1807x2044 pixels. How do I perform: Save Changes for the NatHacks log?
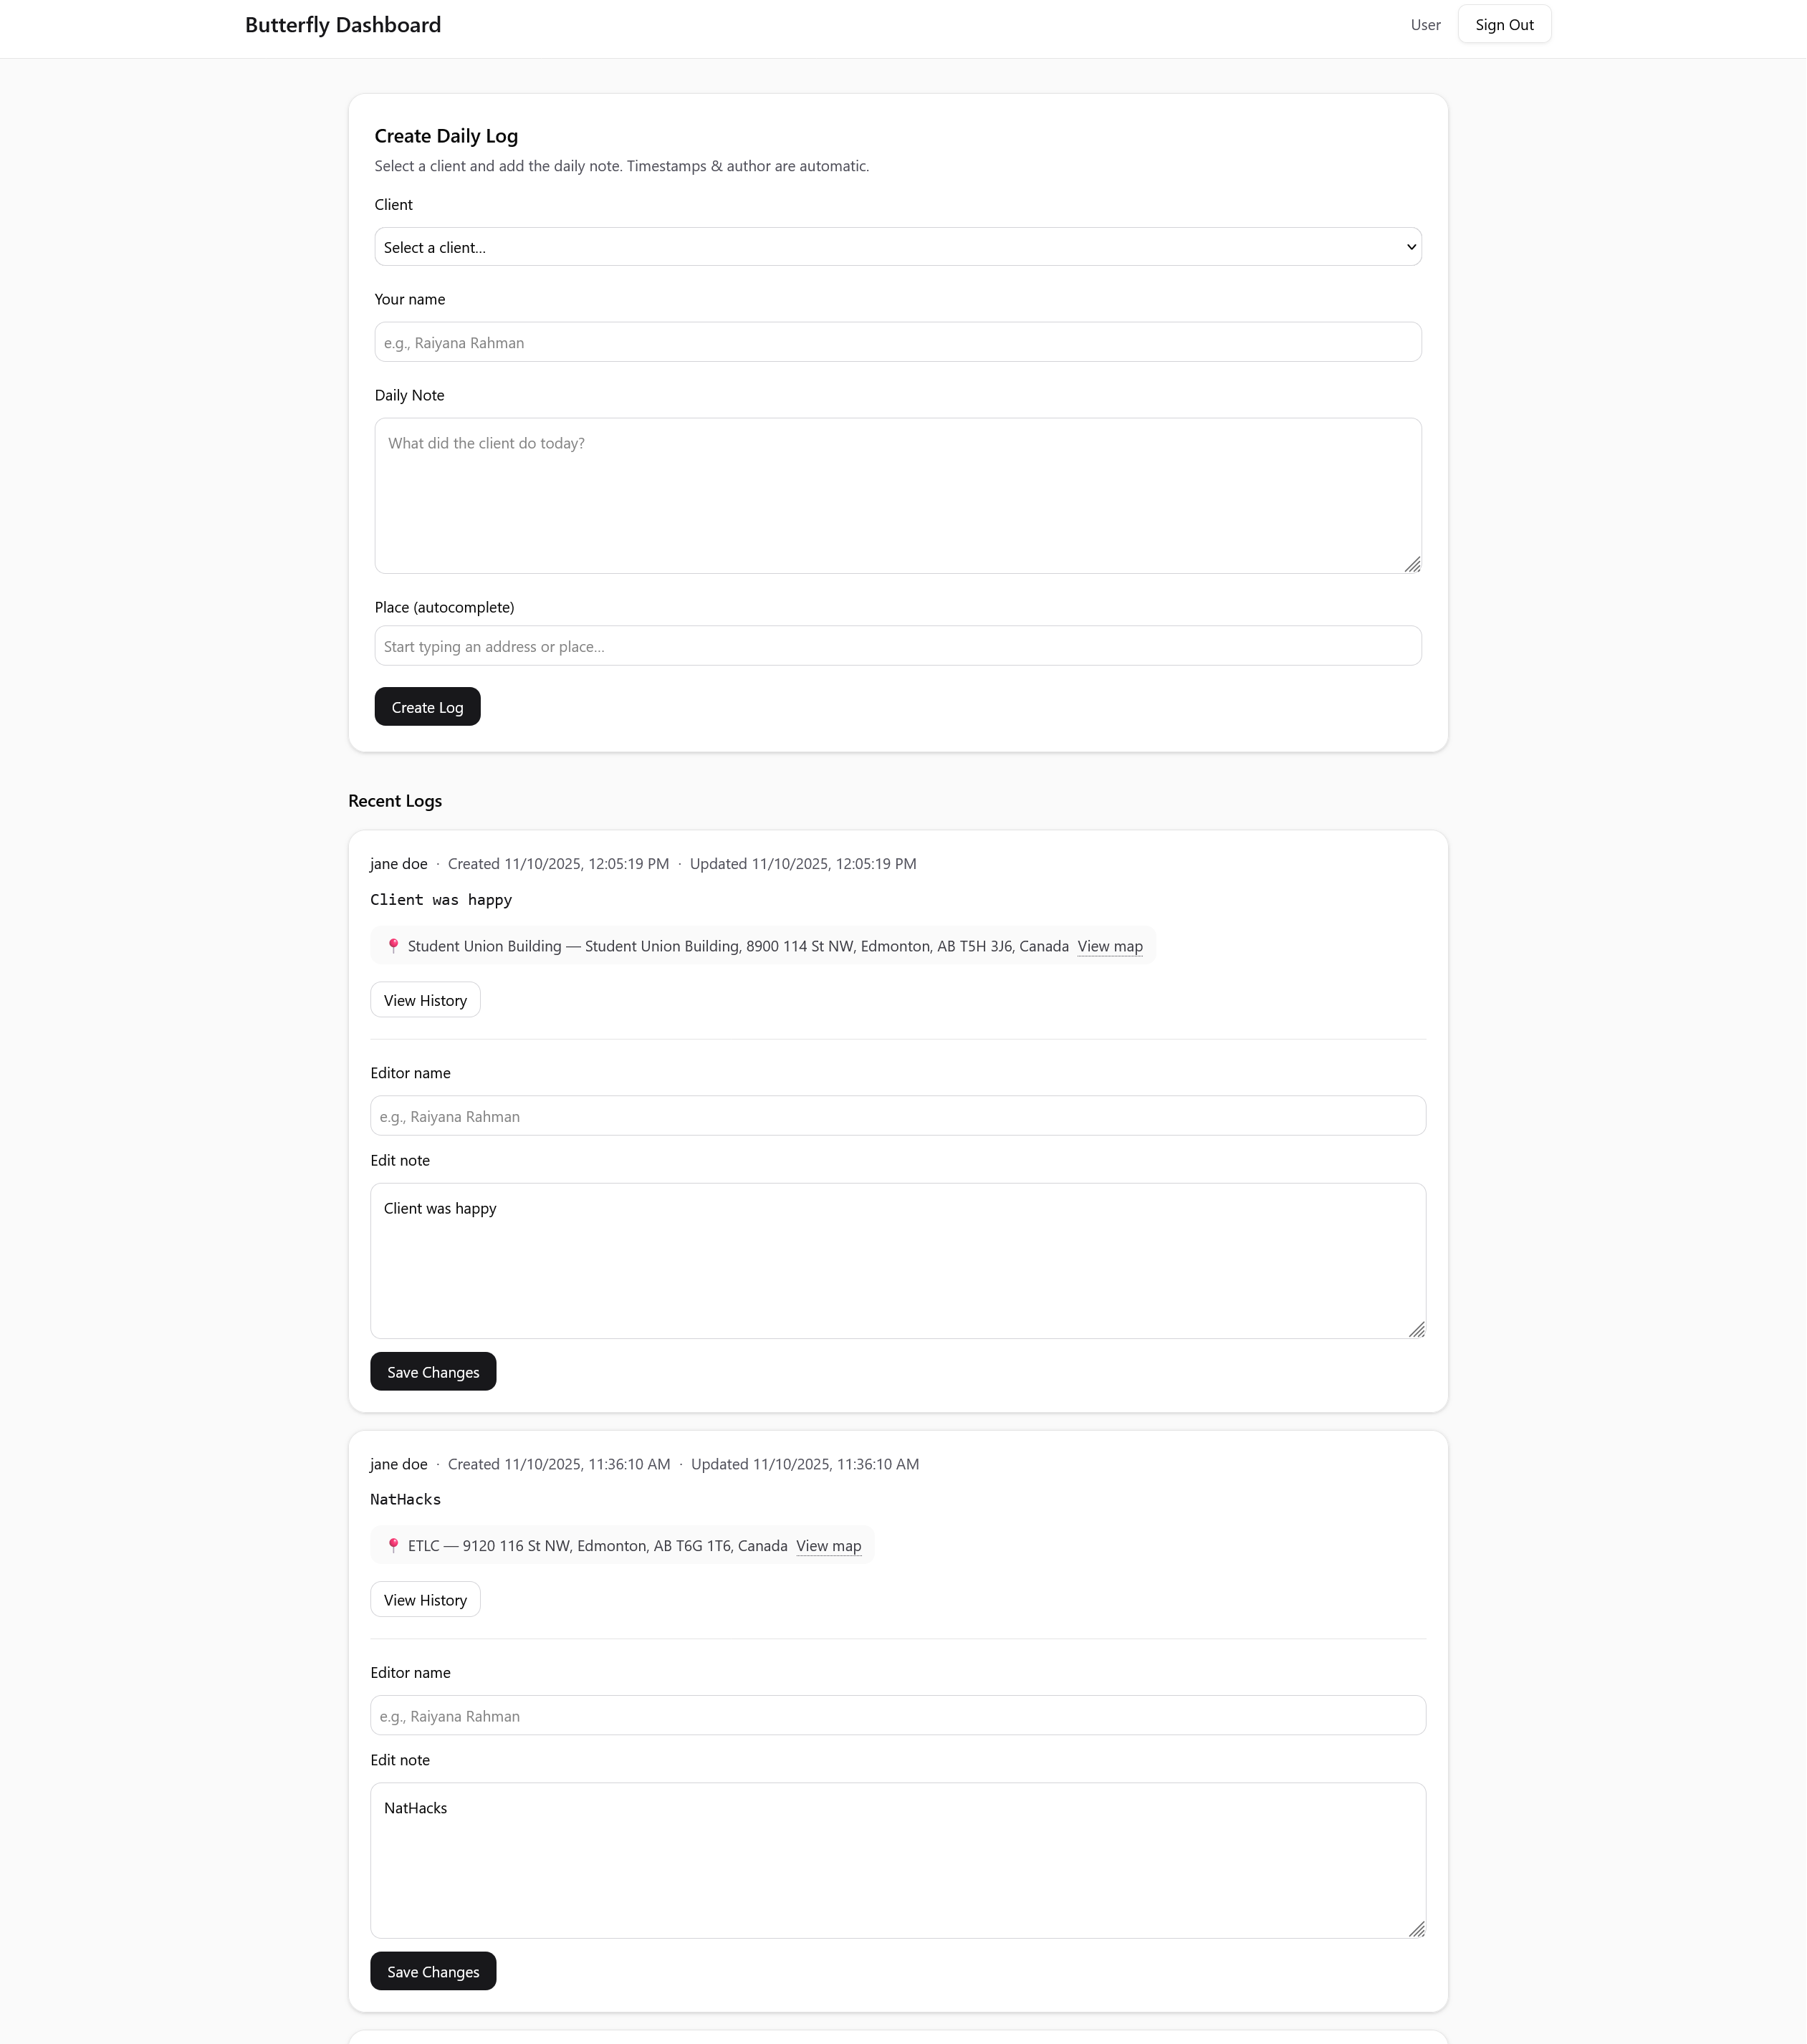pyautogui.click(x=433, y=1972)
